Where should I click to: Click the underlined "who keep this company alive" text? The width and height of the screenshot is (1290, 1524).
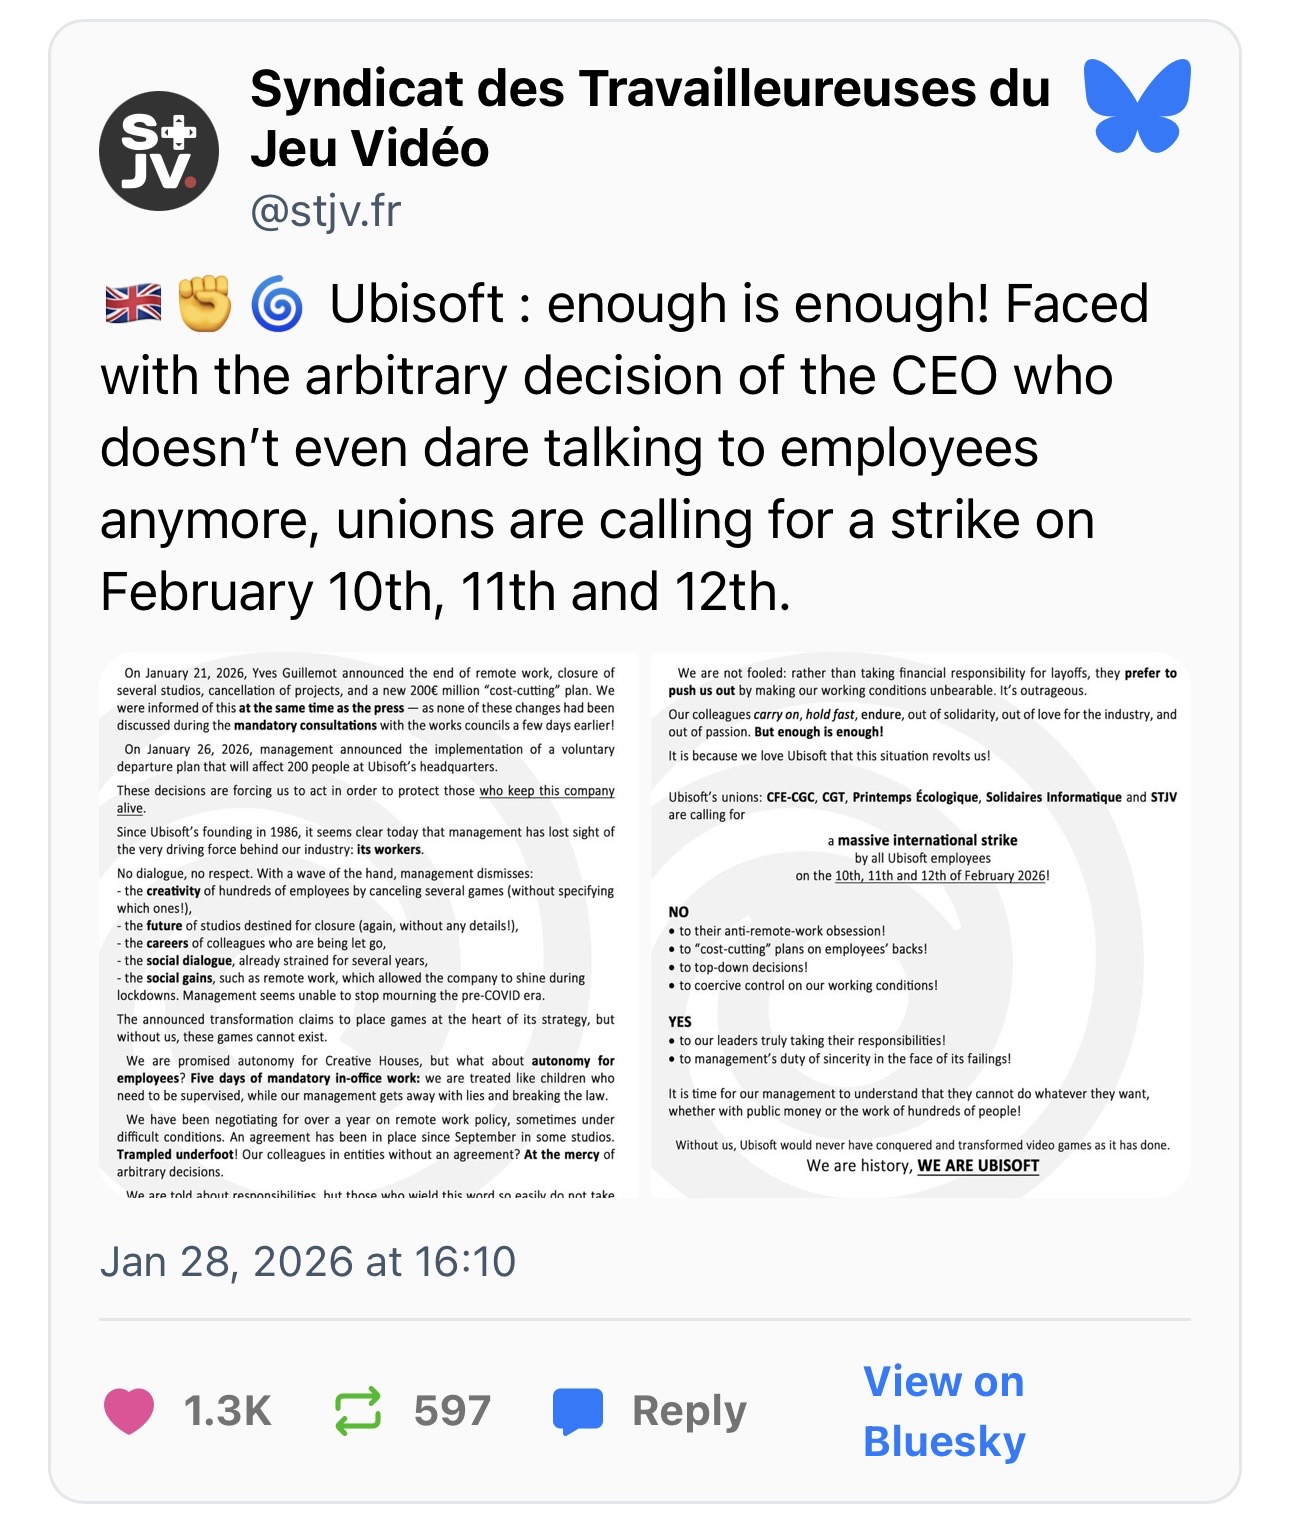pos(546,791)
